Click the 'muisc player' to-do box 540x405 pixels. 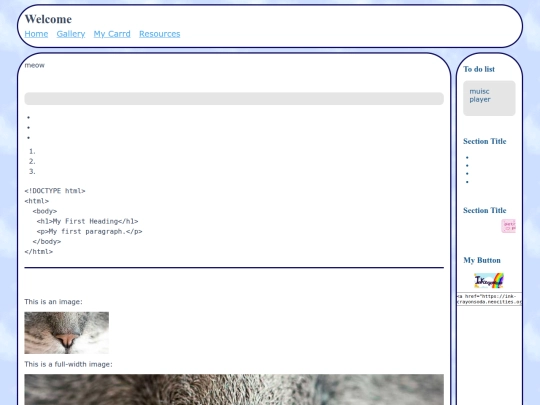[489, 98]
